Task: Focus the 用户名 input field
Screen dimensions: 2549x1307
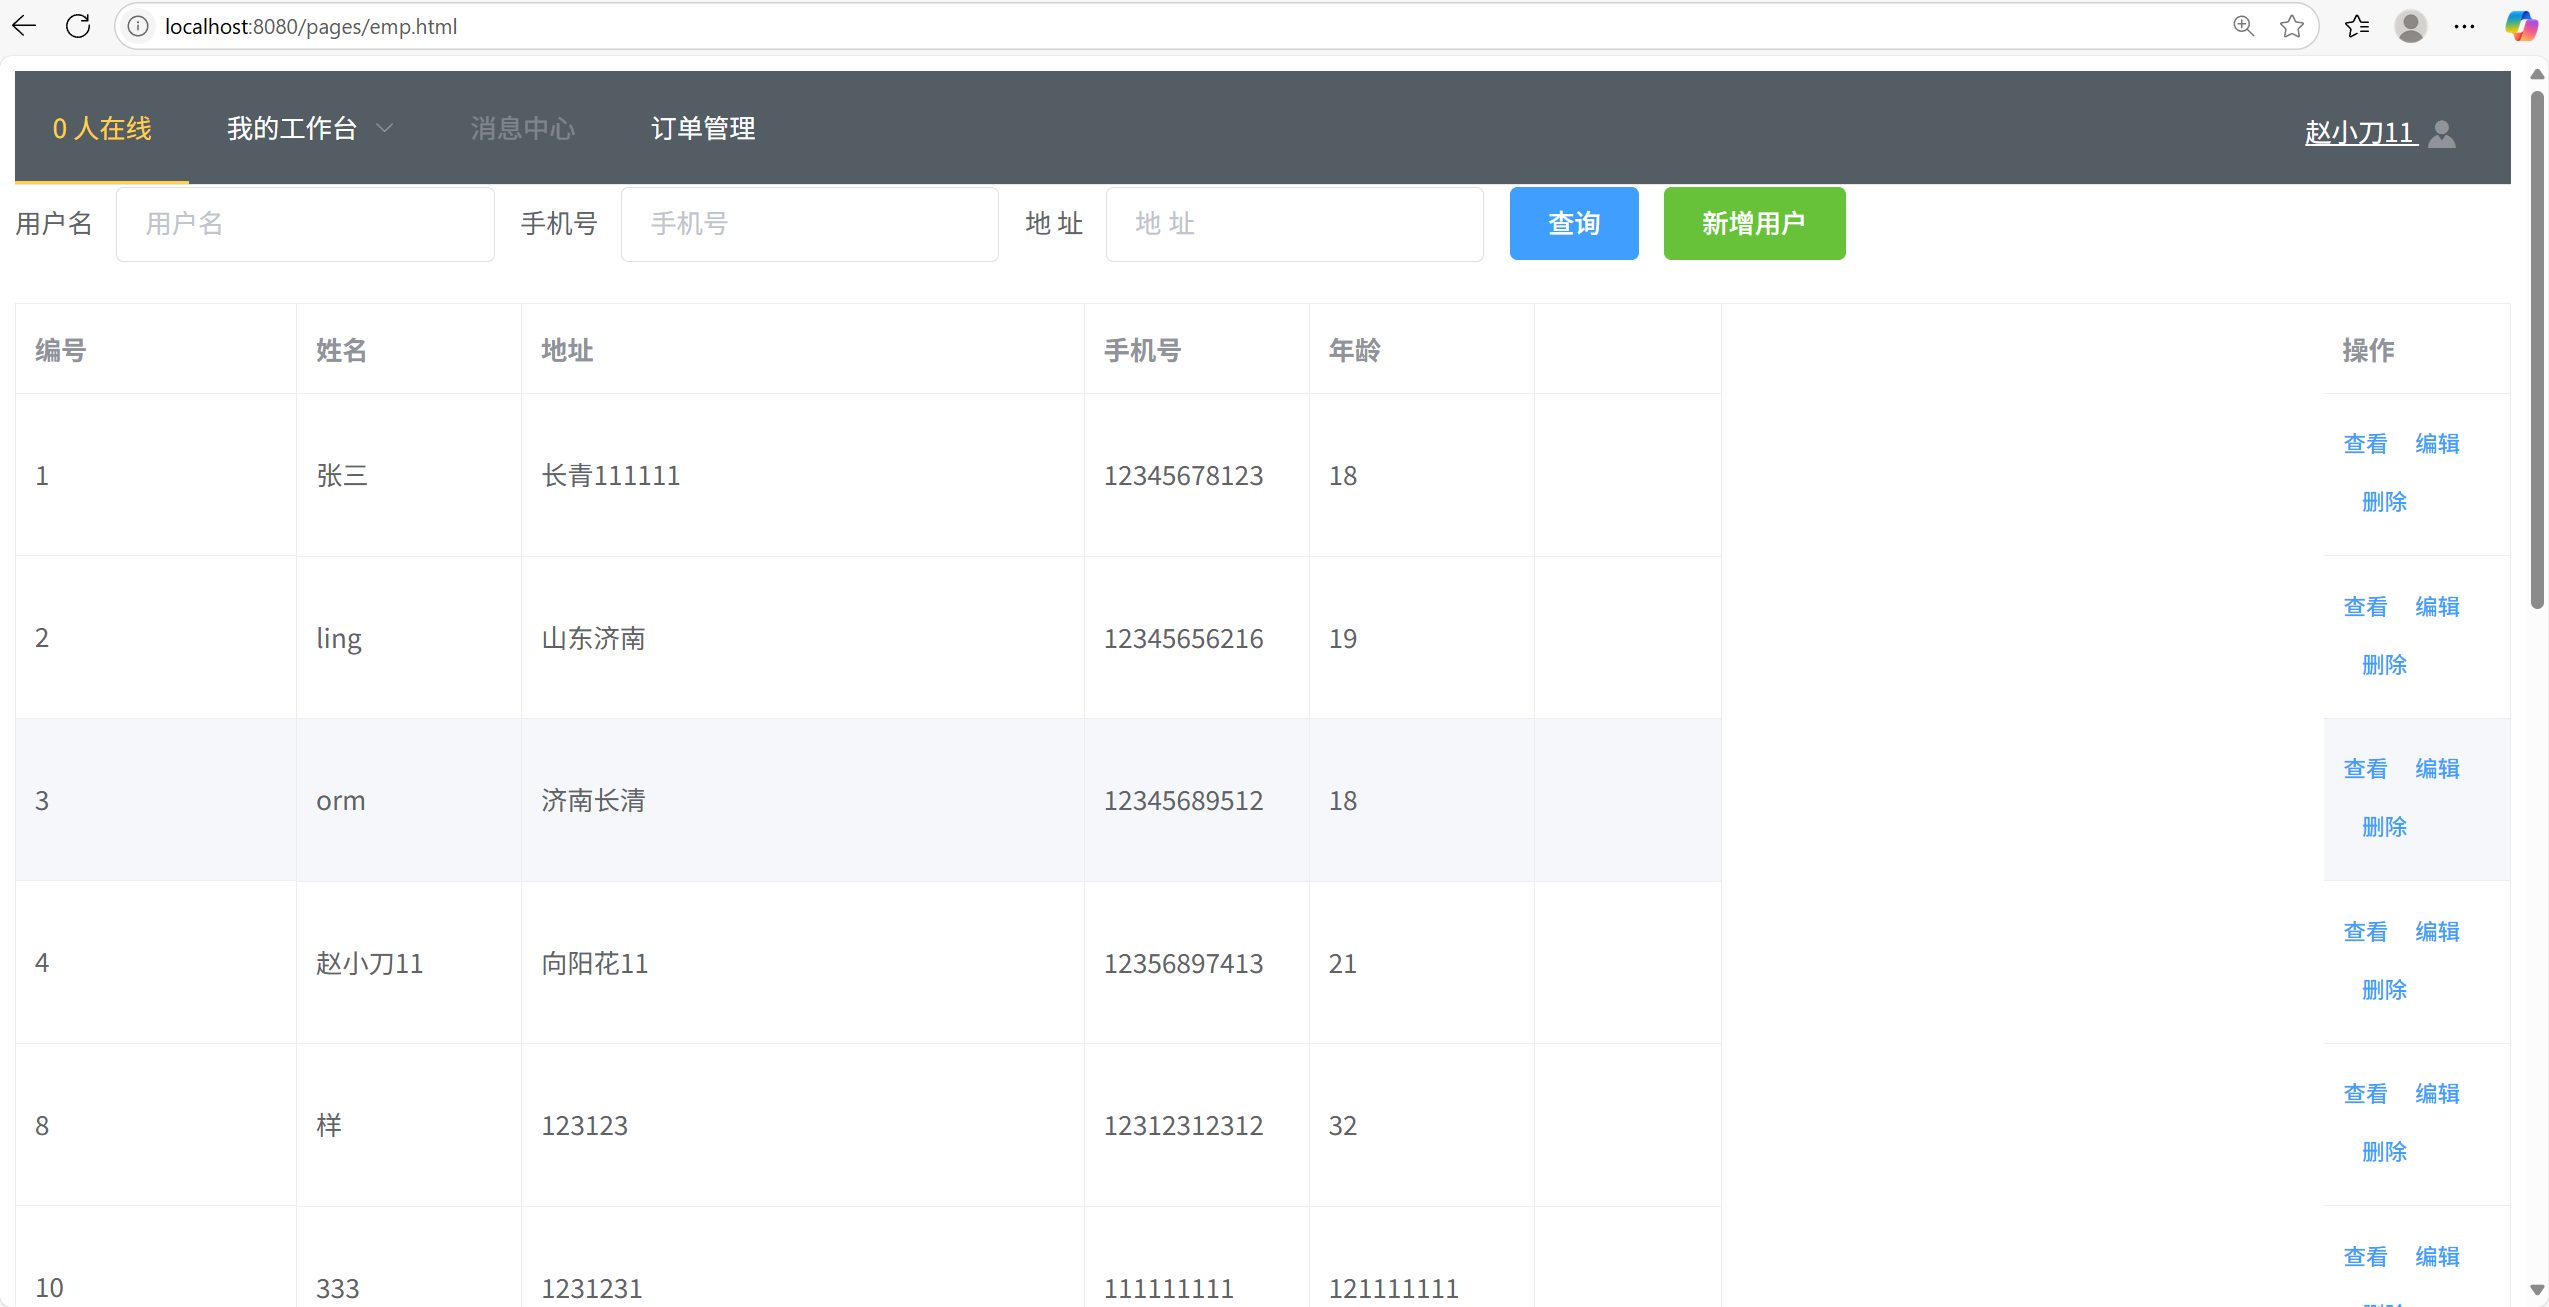Action: pos(305,224)
